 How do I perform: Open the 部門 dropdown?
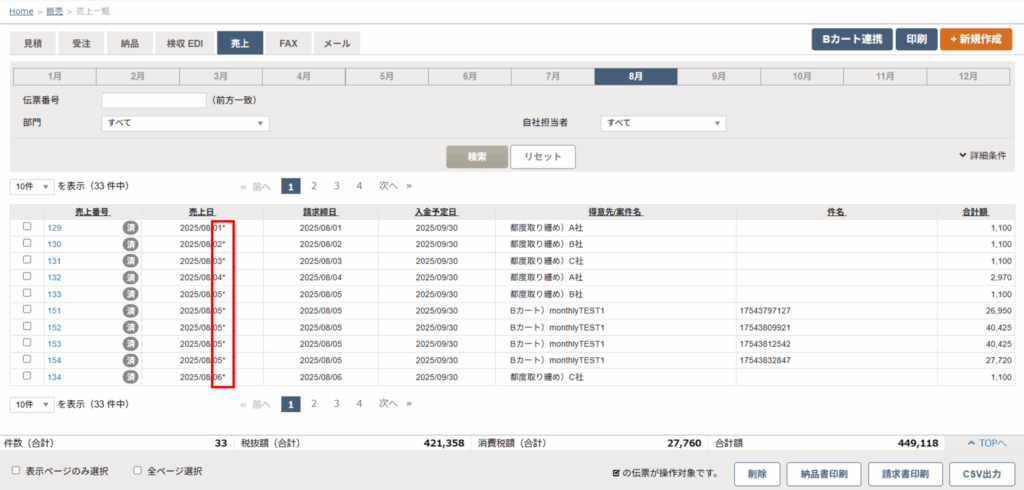[185, 123]
